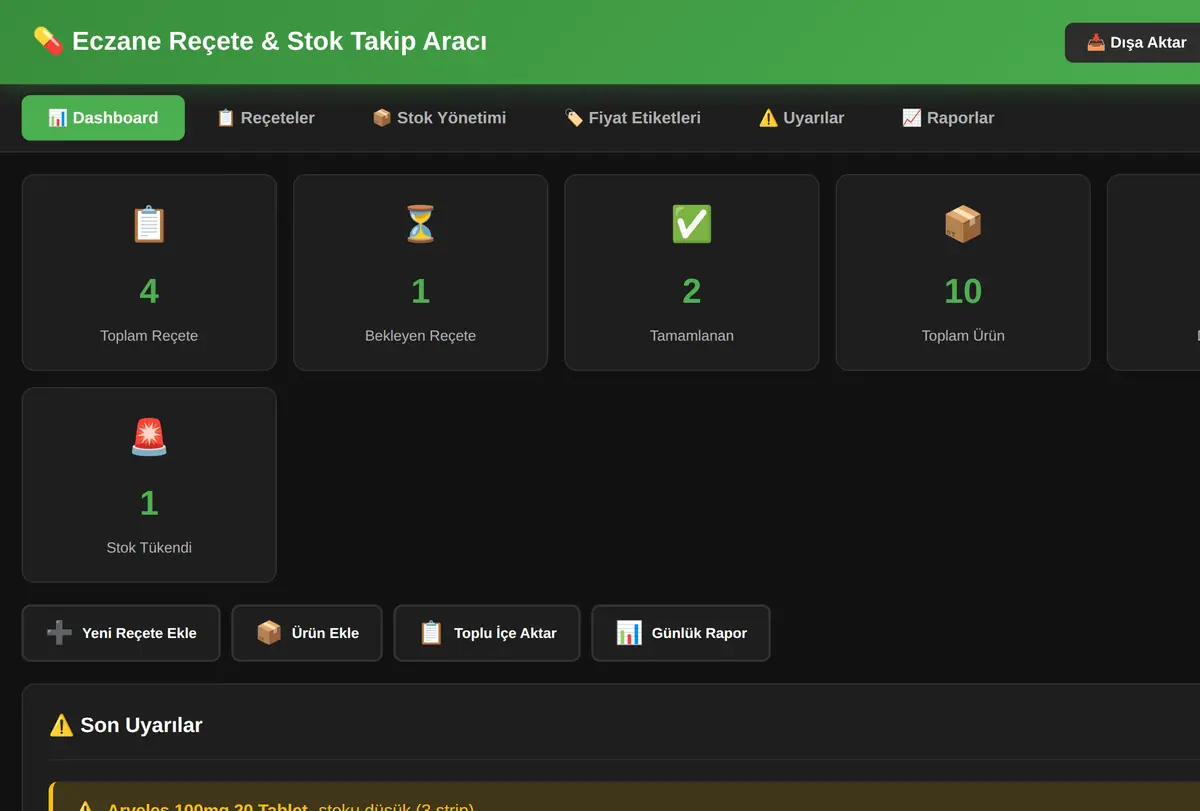Image resolution: width=1200 pixels, height=811 pixels.
Task: Click the box icon on Ürün Ekle
Action: (x=269, y=633)
